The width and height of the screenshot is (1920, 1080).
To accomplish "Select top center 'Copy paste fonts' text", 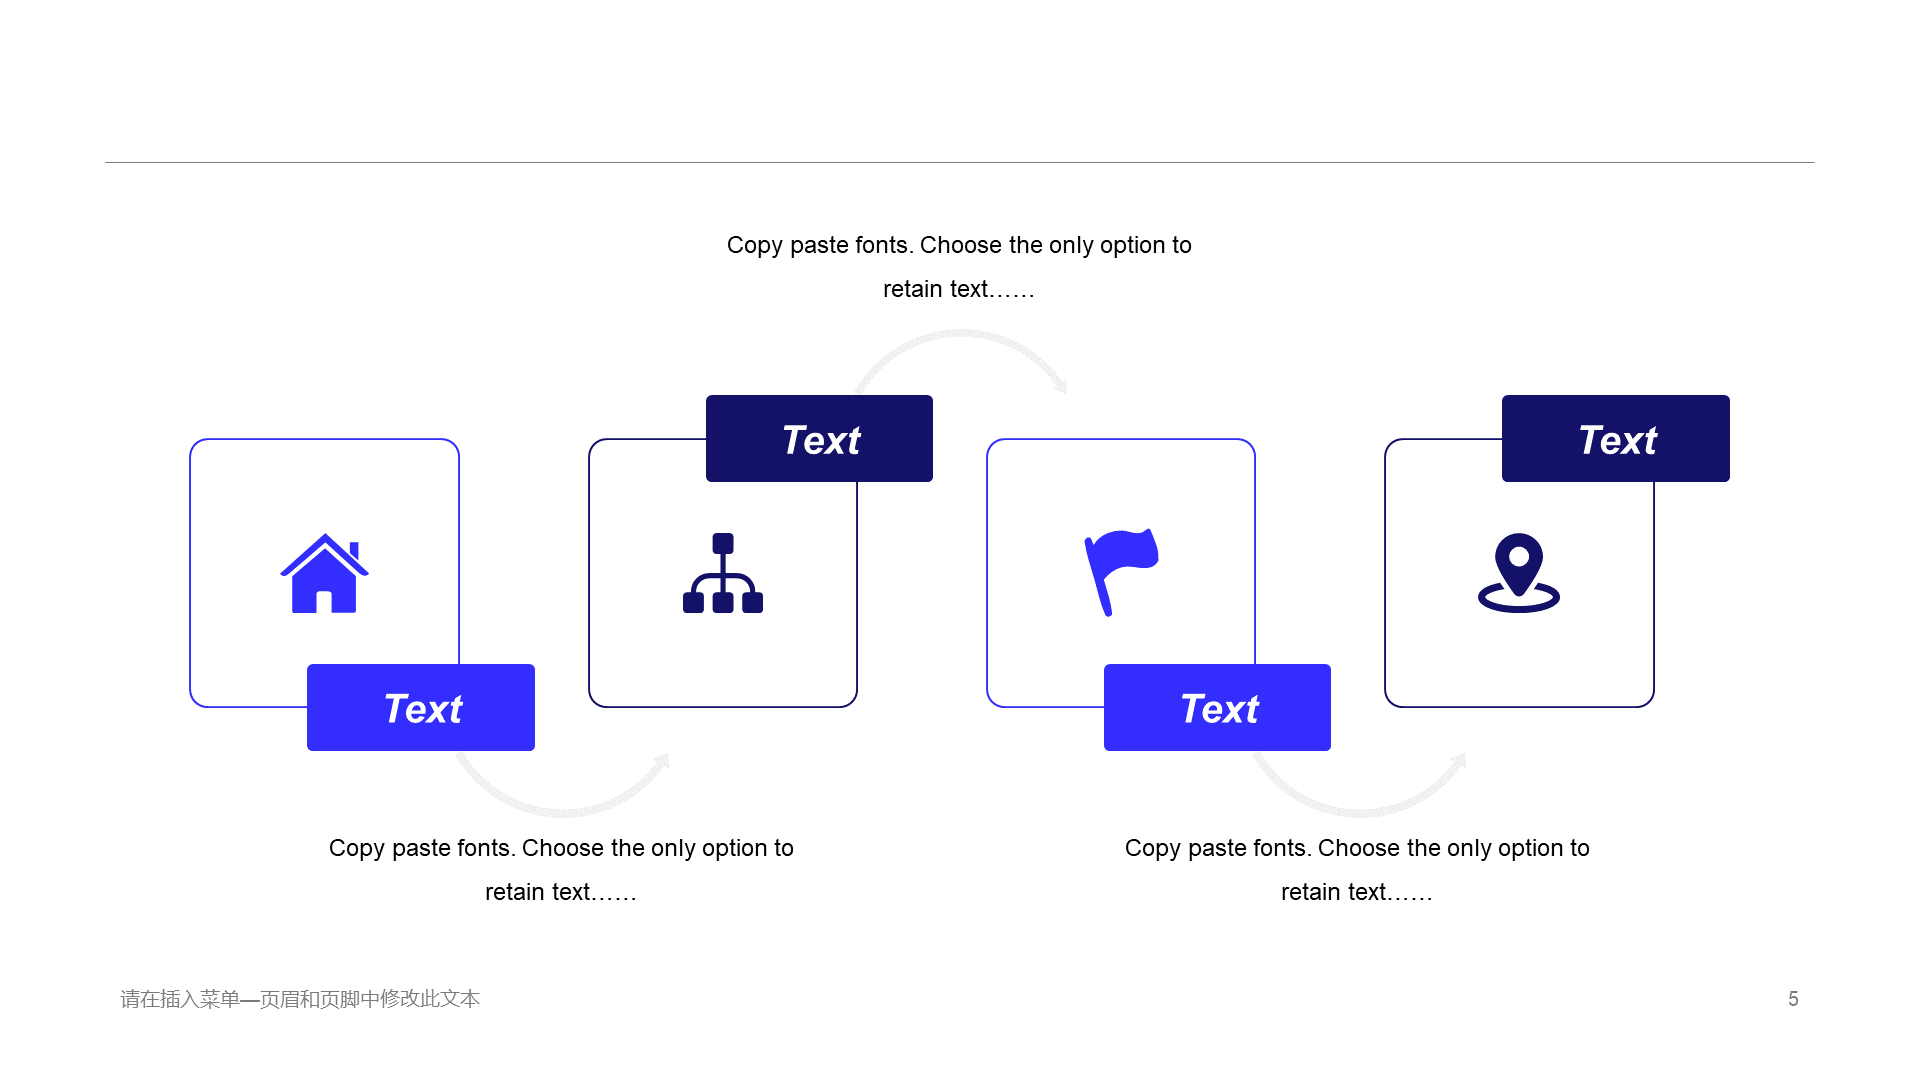I will point(959,267).
